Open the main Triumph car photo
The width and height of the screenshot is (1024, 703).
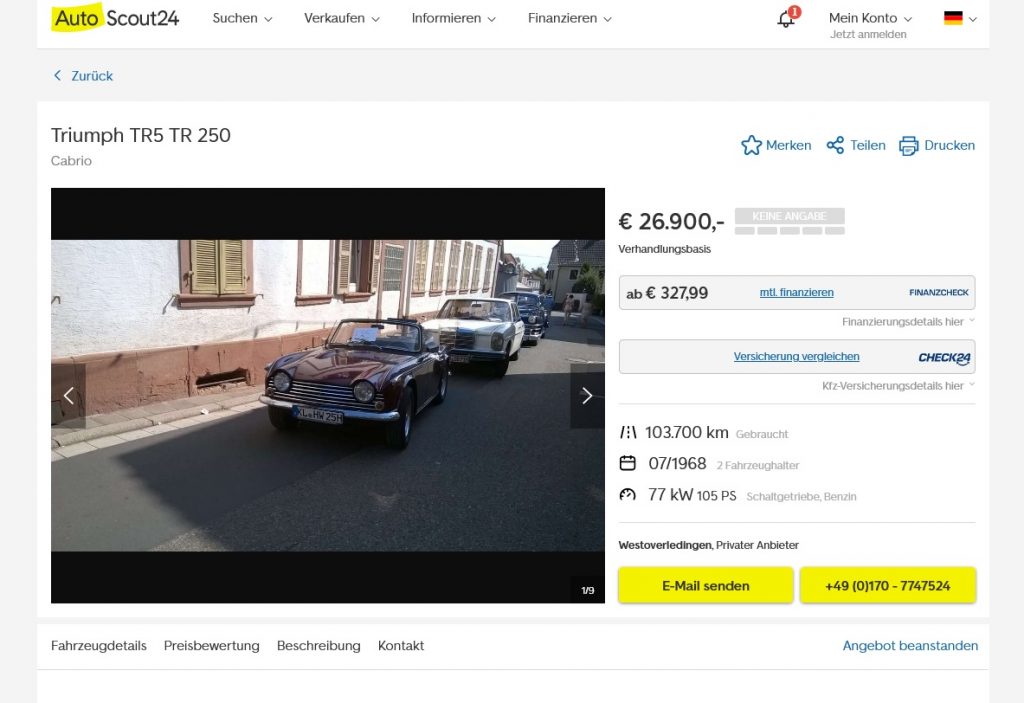[x=328, y=395]
